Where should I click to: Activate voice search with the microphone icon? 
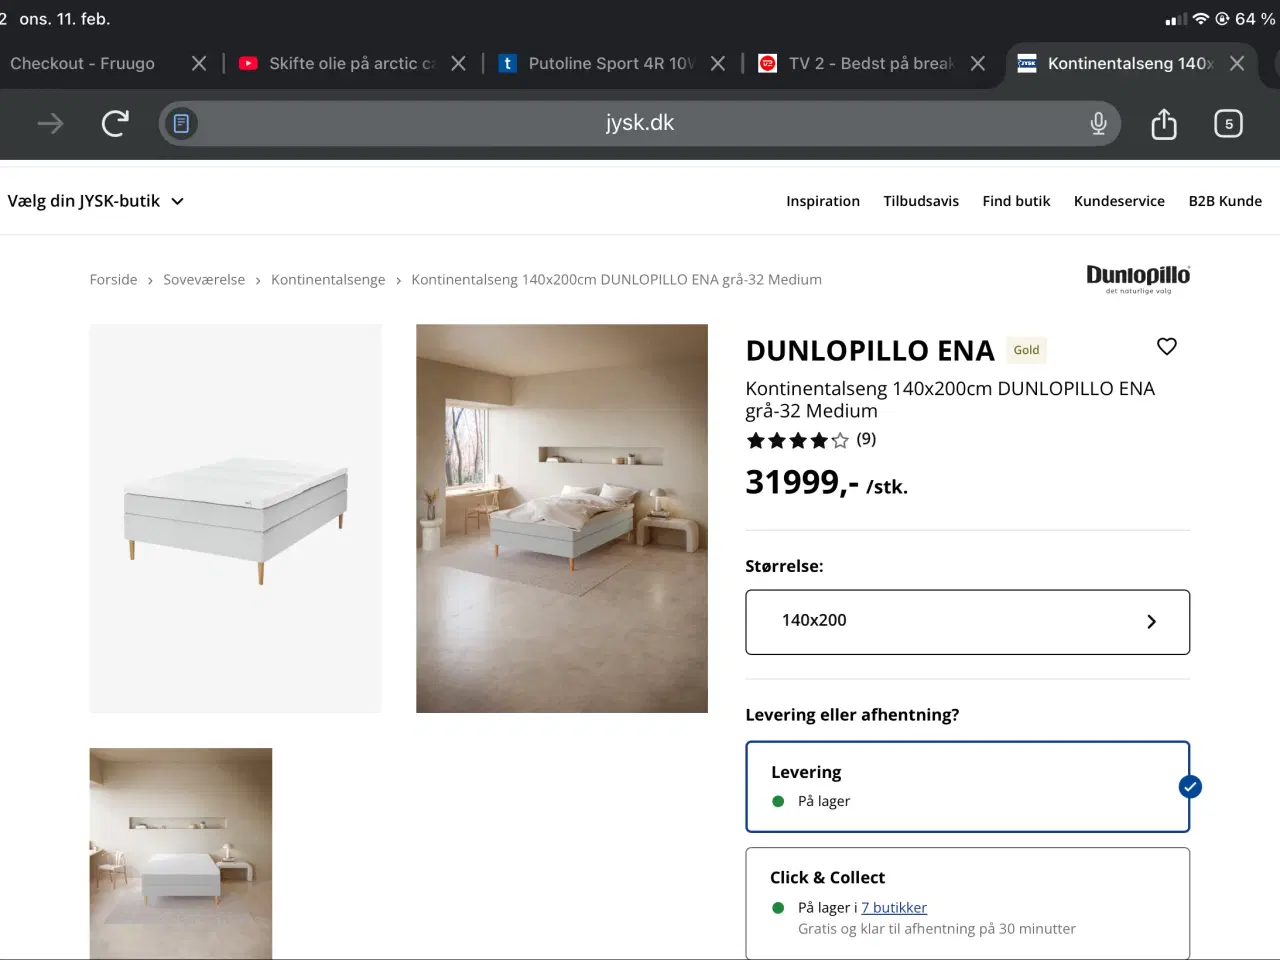pos(1098,123)
